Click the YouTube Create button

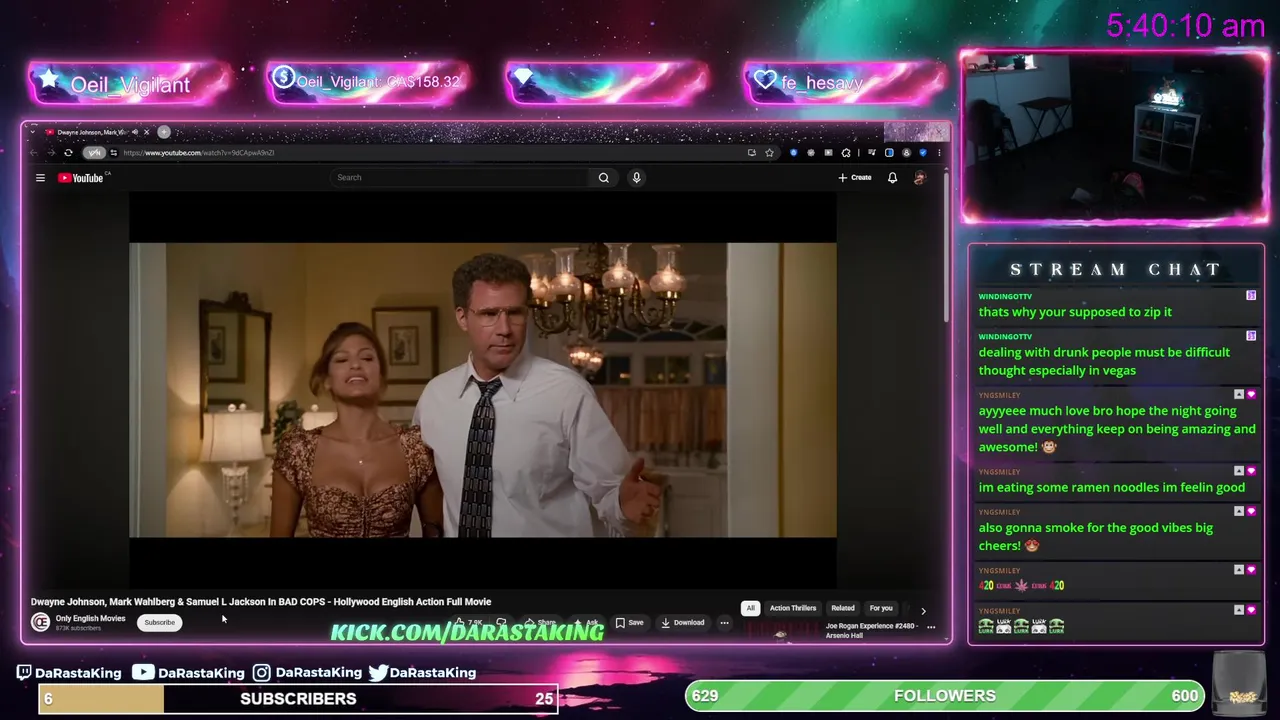pyautogui.click(x=855, y=177)
